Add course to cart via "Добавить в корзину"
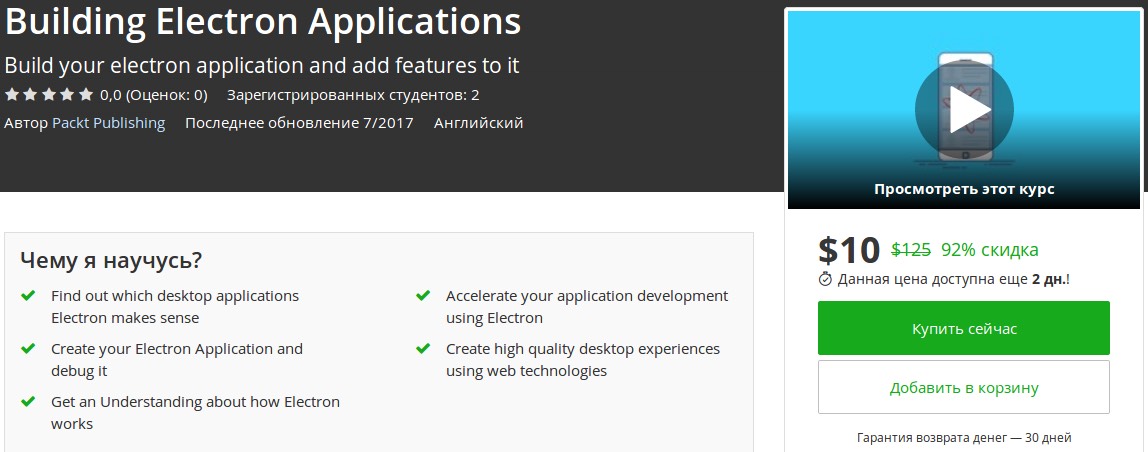1148x452 pixels. (x=963, y=387)
